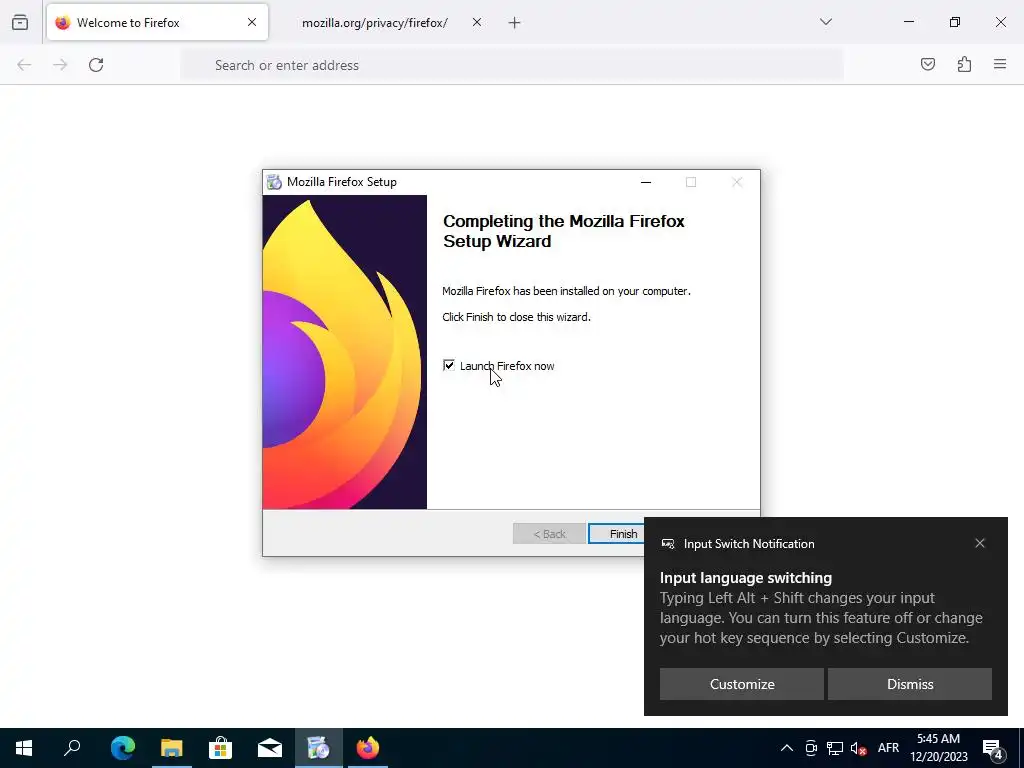Screen dimensions: 1024x768
Task: Open Firefox View icon in the tab bar
Action: click(x=20, y=22)
